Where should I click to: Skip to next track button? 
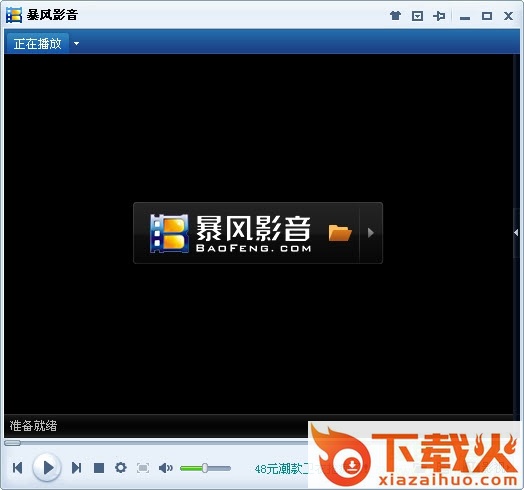point(77,468)
